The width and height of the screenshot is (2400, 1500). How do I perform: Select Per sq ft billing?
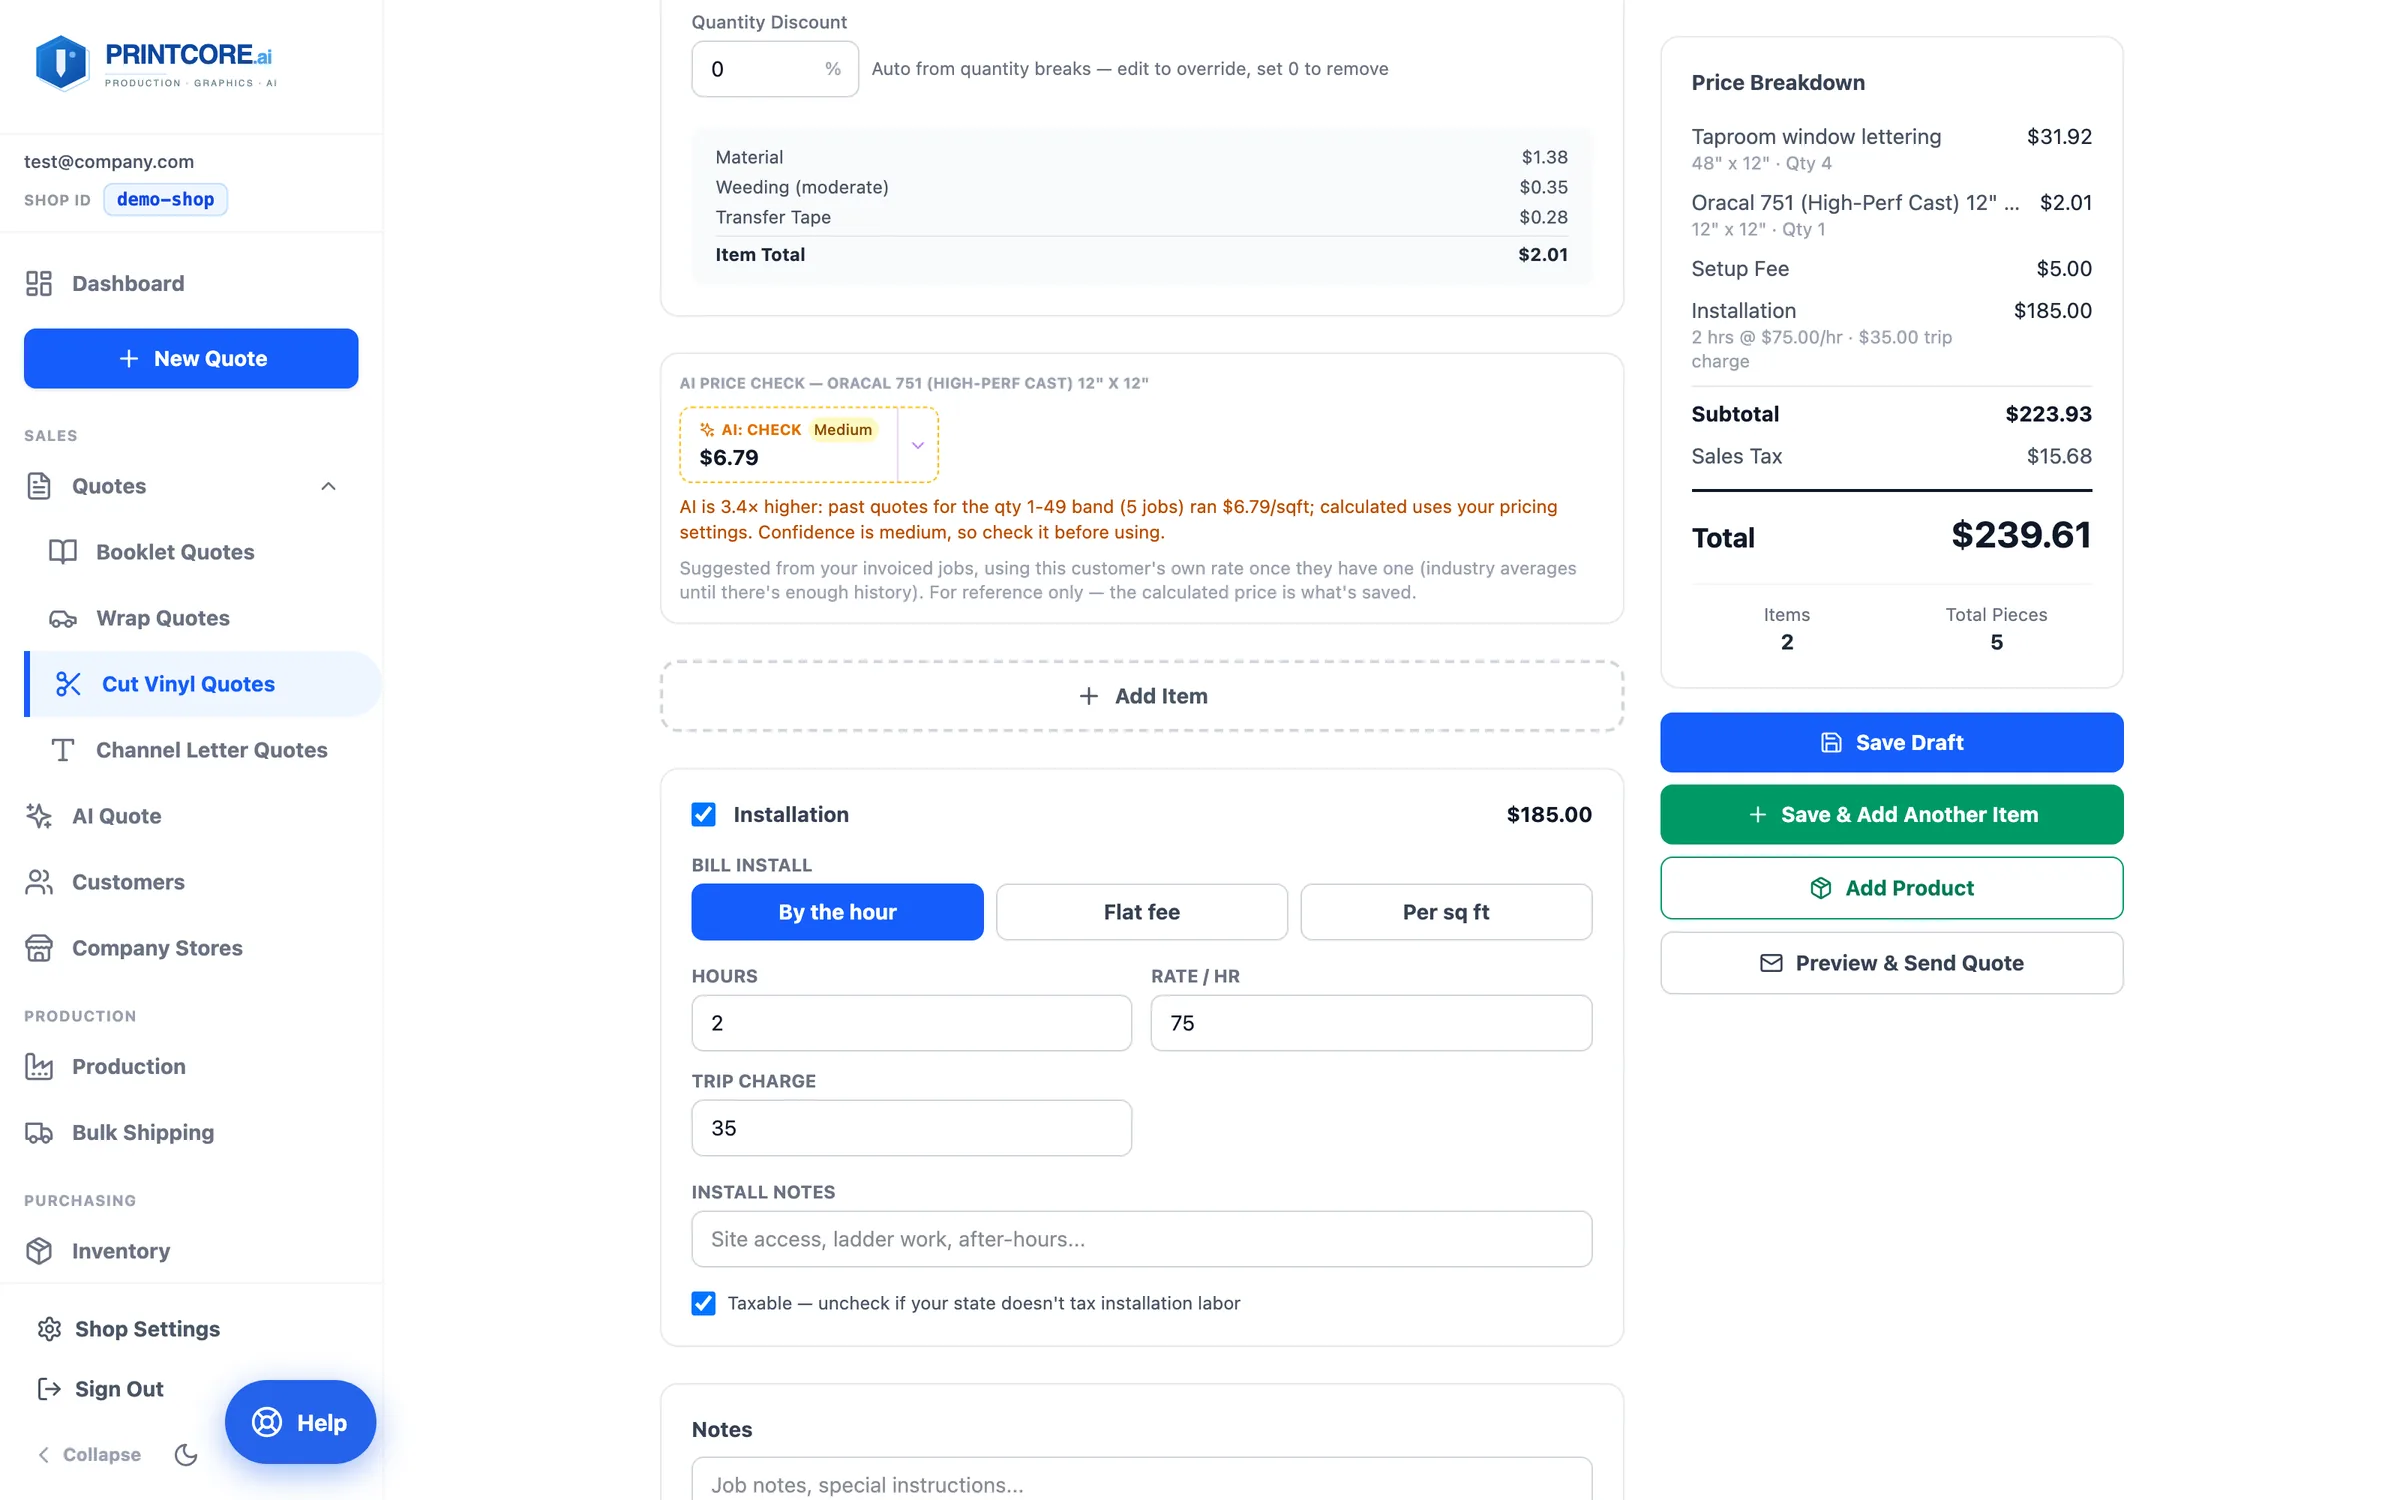(1445, 912)
